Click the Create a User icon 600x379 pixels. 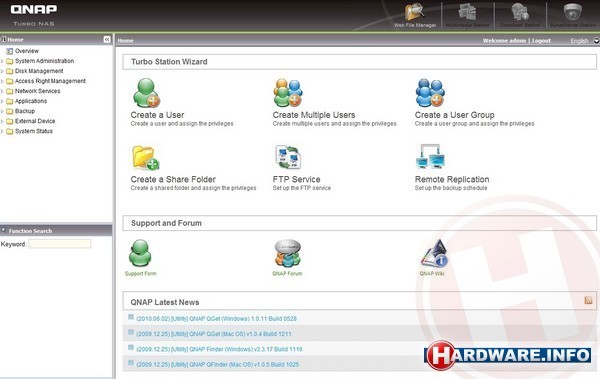(x=146, y=93)
